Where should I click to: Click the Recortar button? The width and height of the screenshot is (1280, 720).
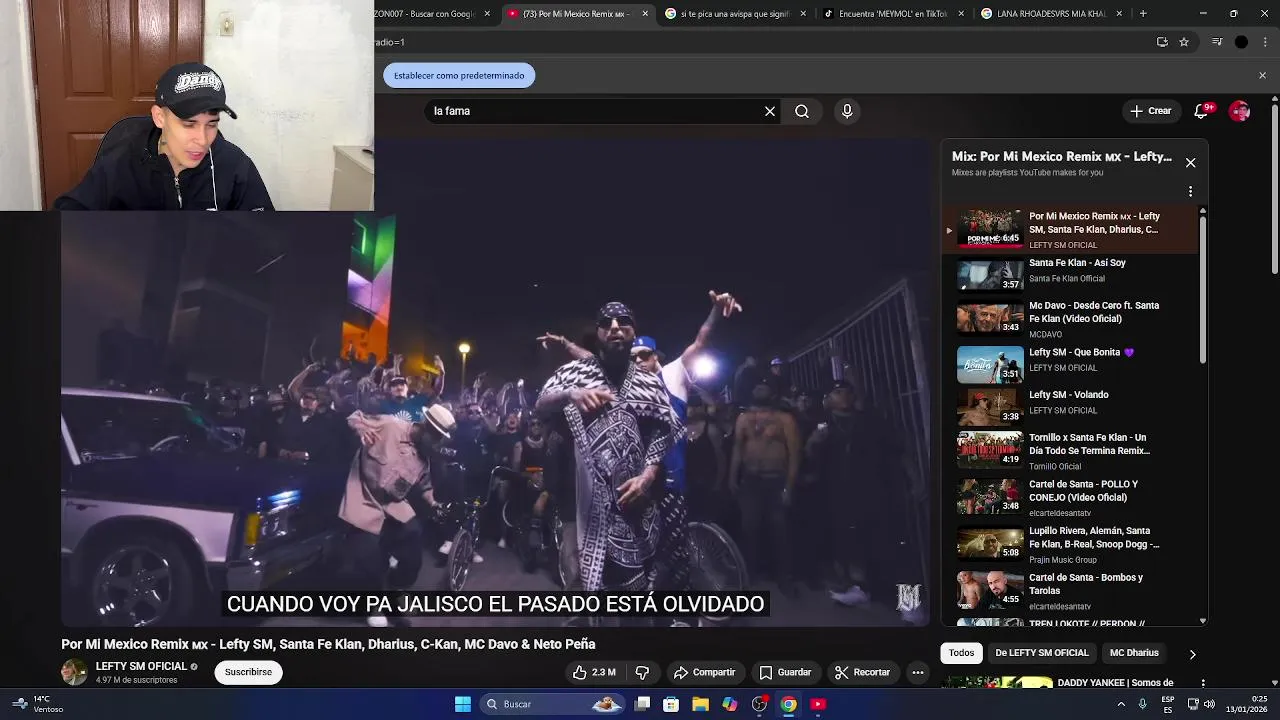pos(862,672)
